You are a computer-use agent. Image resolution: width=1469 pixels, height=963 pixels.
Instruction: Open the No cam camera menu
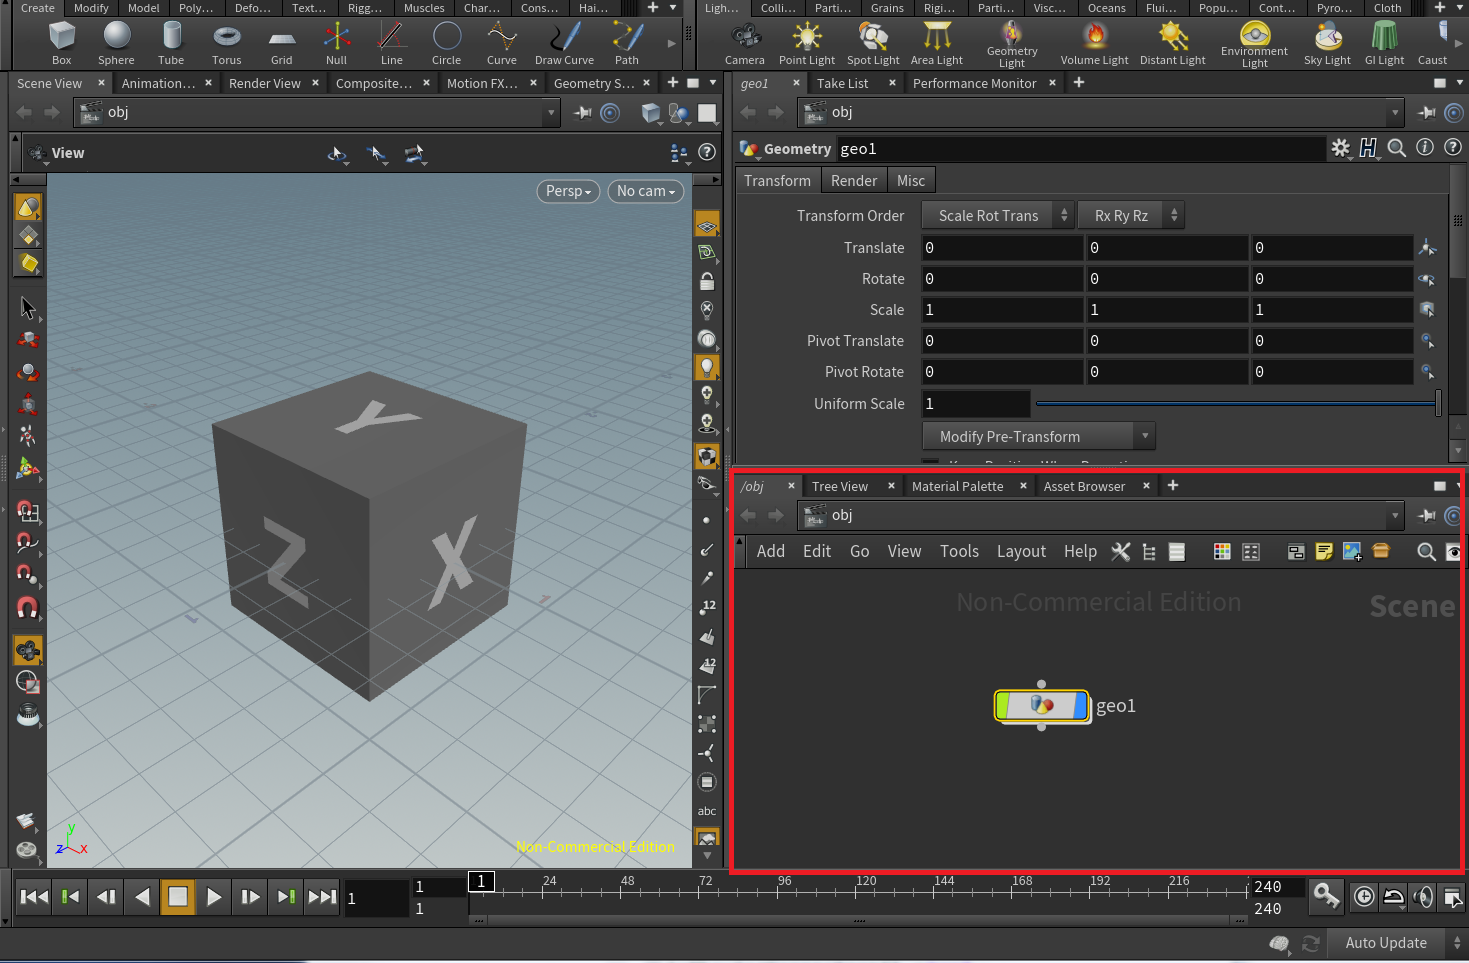point(645,191)
